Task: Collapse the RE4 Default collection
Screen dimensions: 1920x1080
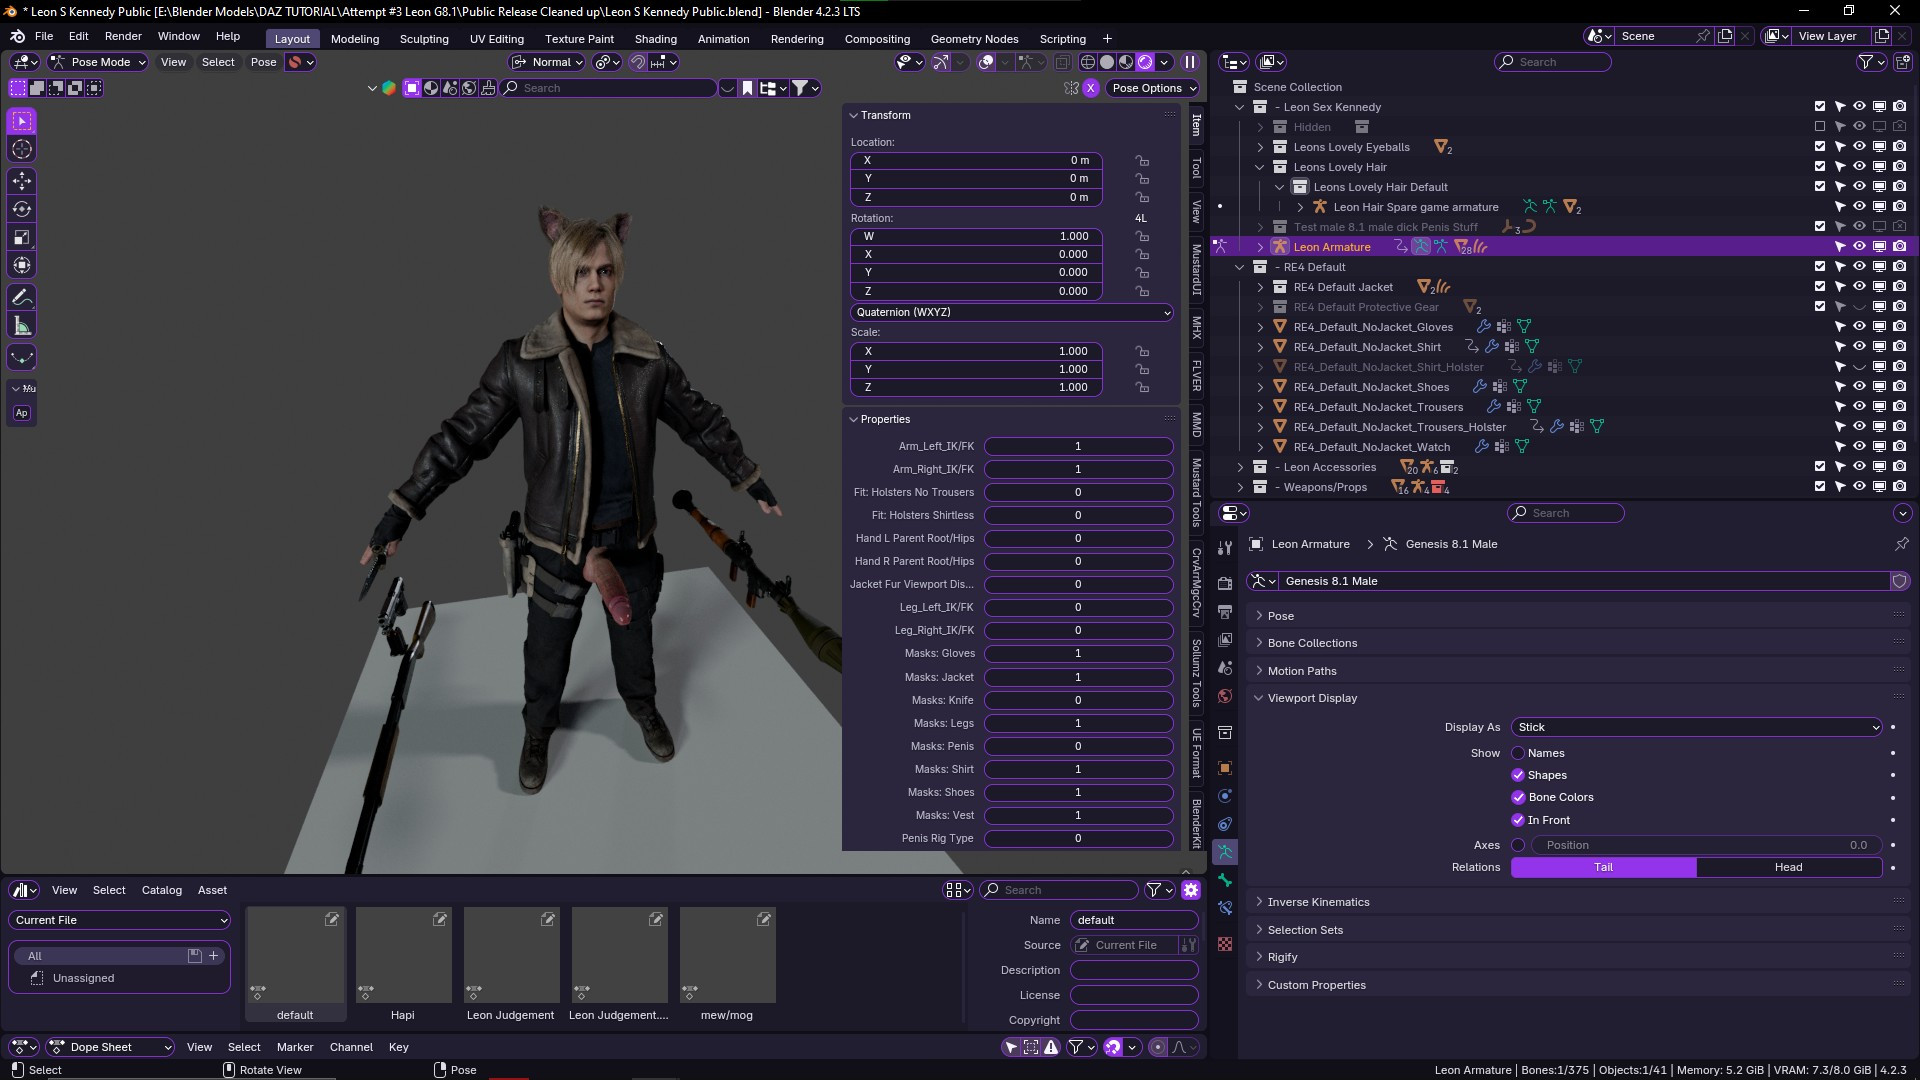Action: pyautogui.click(x=1240, y=267)
